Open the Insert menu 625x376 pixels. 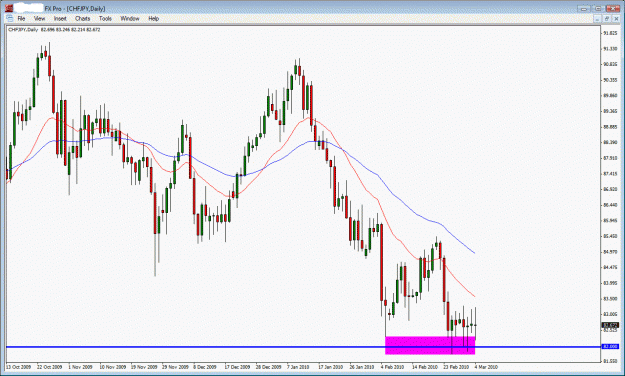(60, 18)
